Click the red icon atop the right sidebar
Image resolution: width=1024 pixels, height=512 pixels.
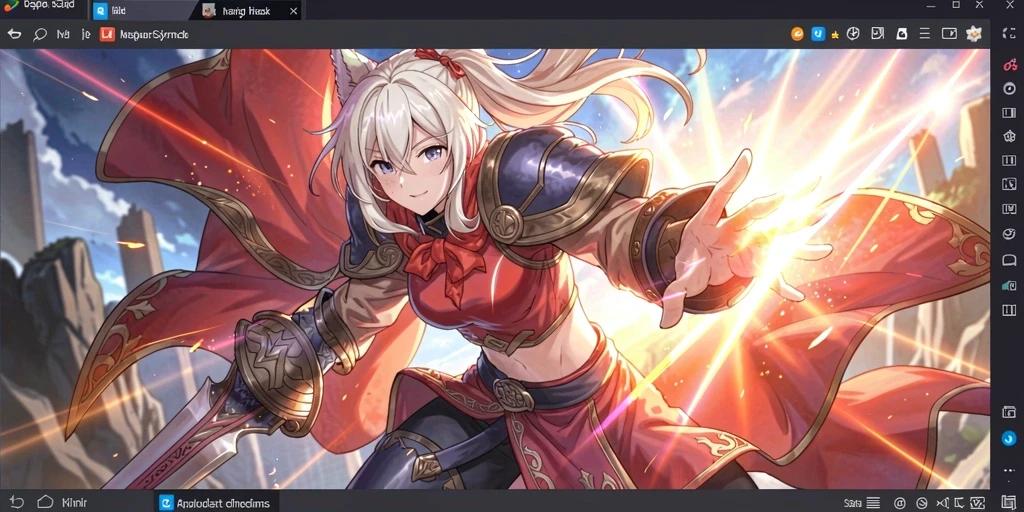[1010, 65]
